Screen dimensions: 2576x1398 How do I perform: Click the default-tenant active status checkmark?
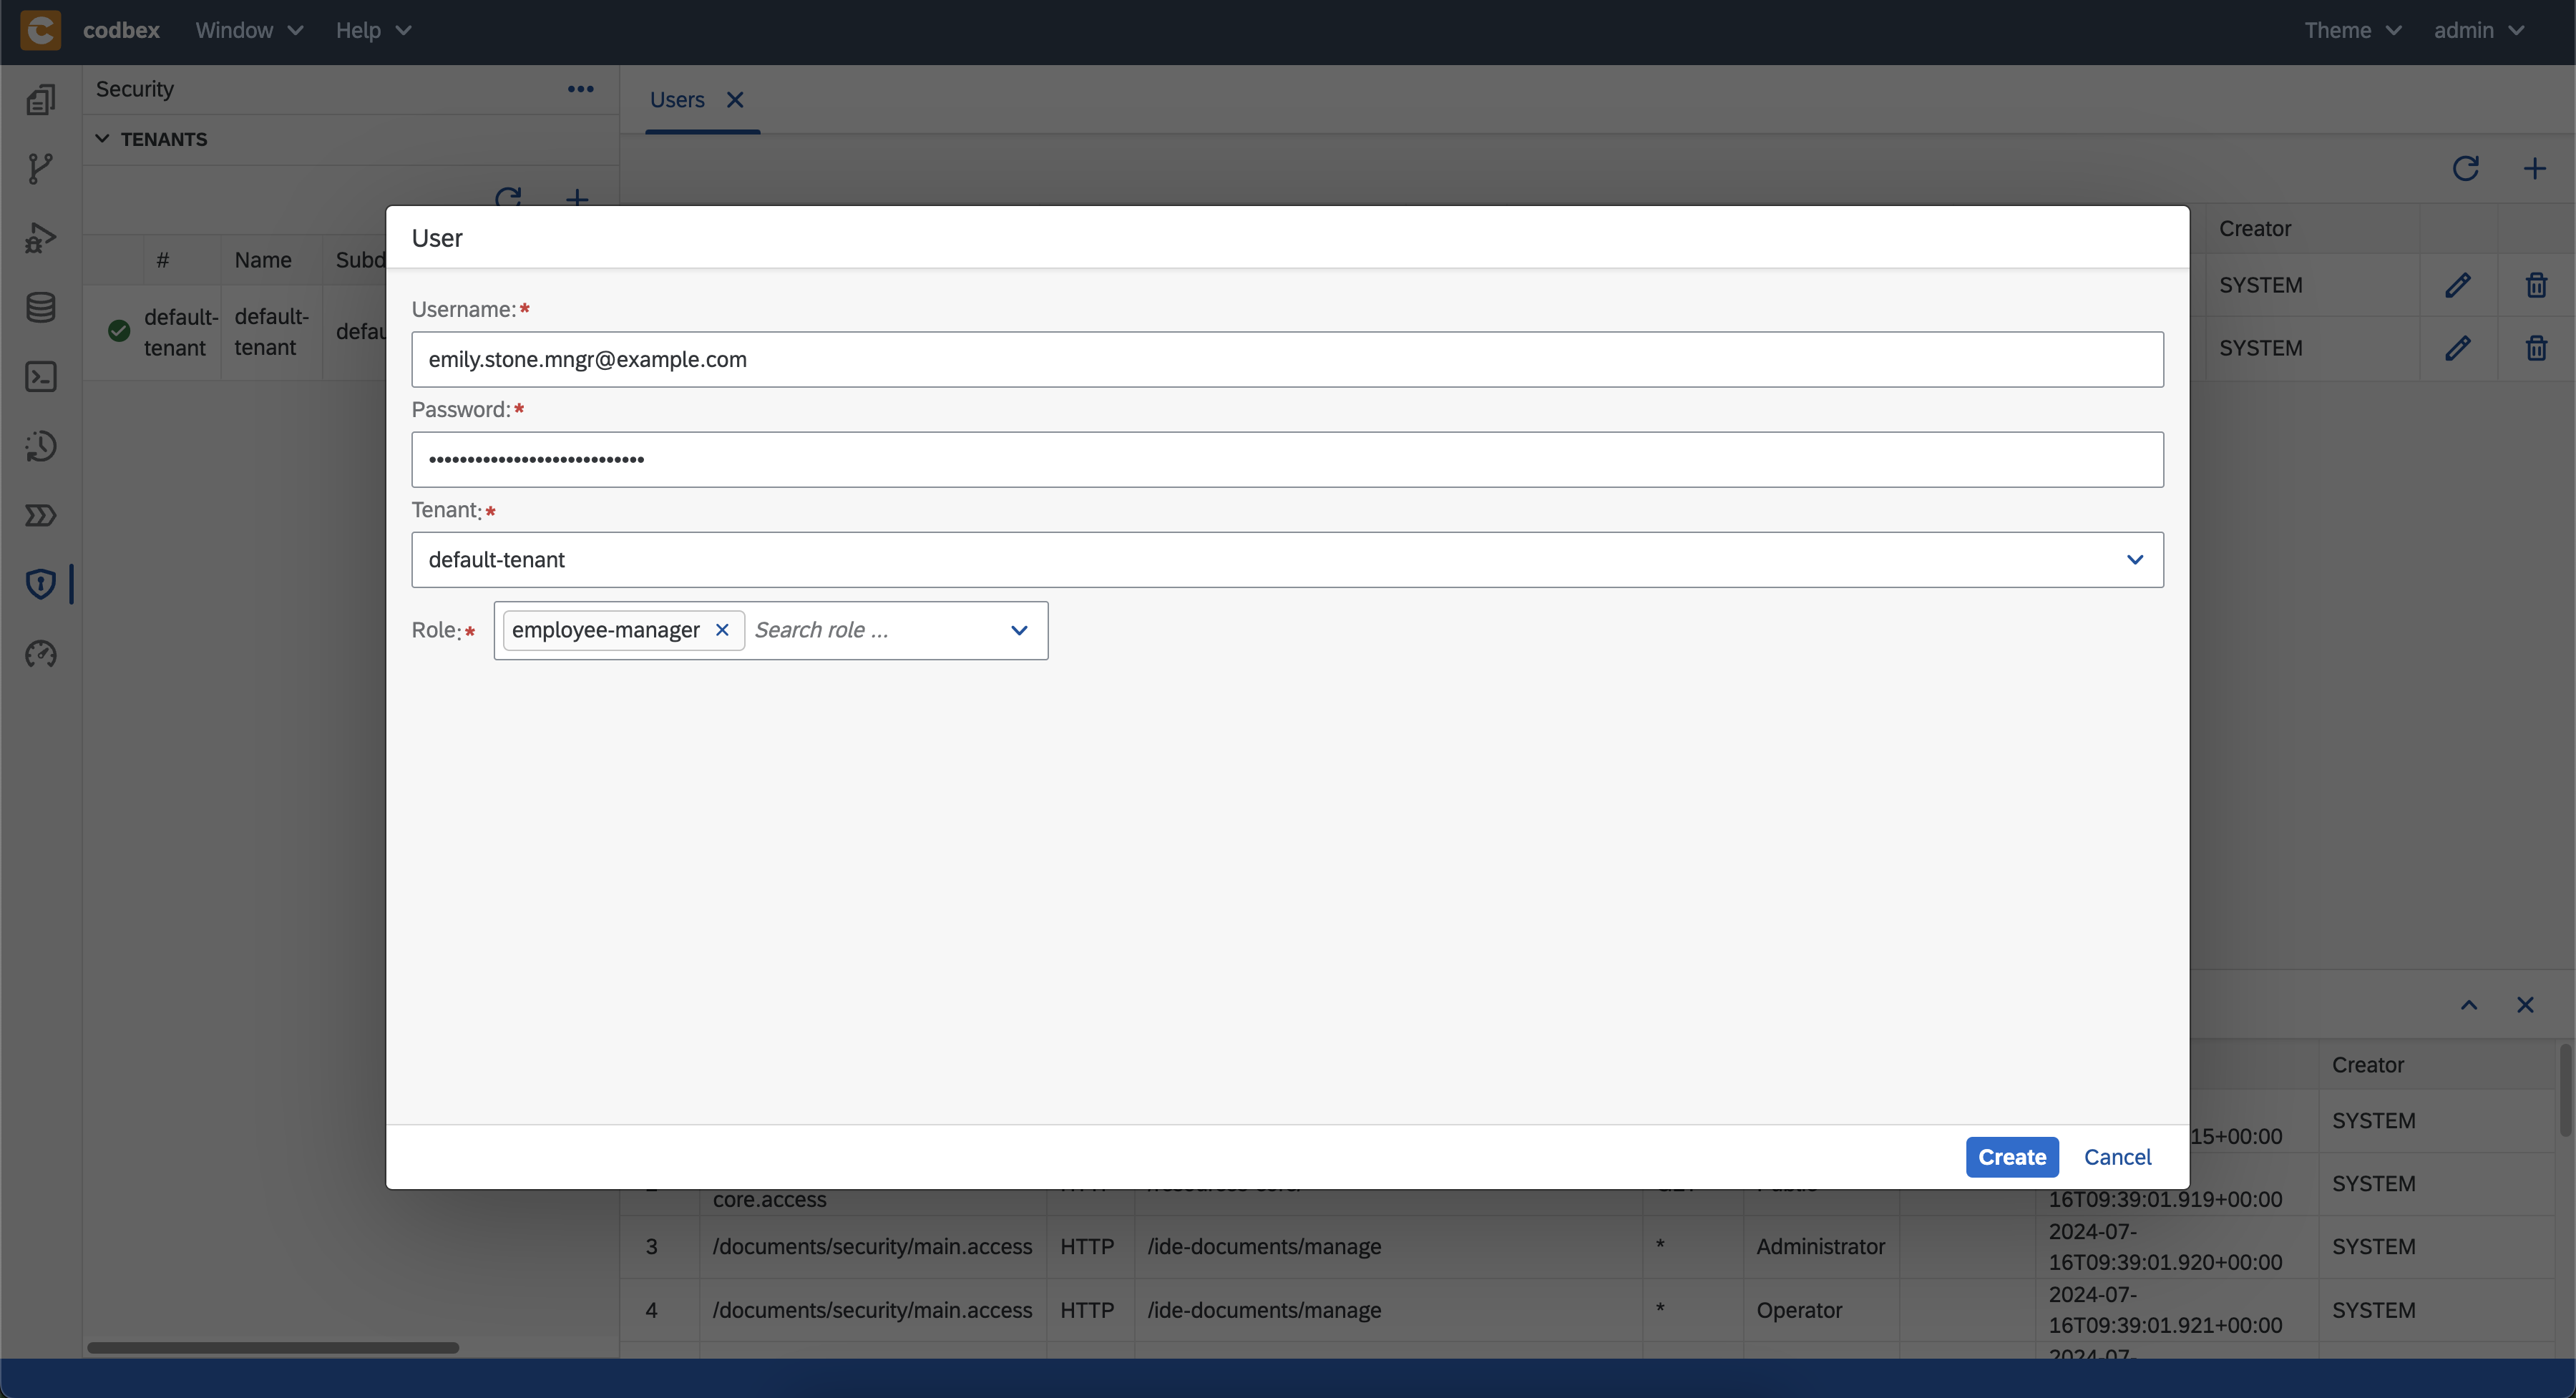pos(119,331)
